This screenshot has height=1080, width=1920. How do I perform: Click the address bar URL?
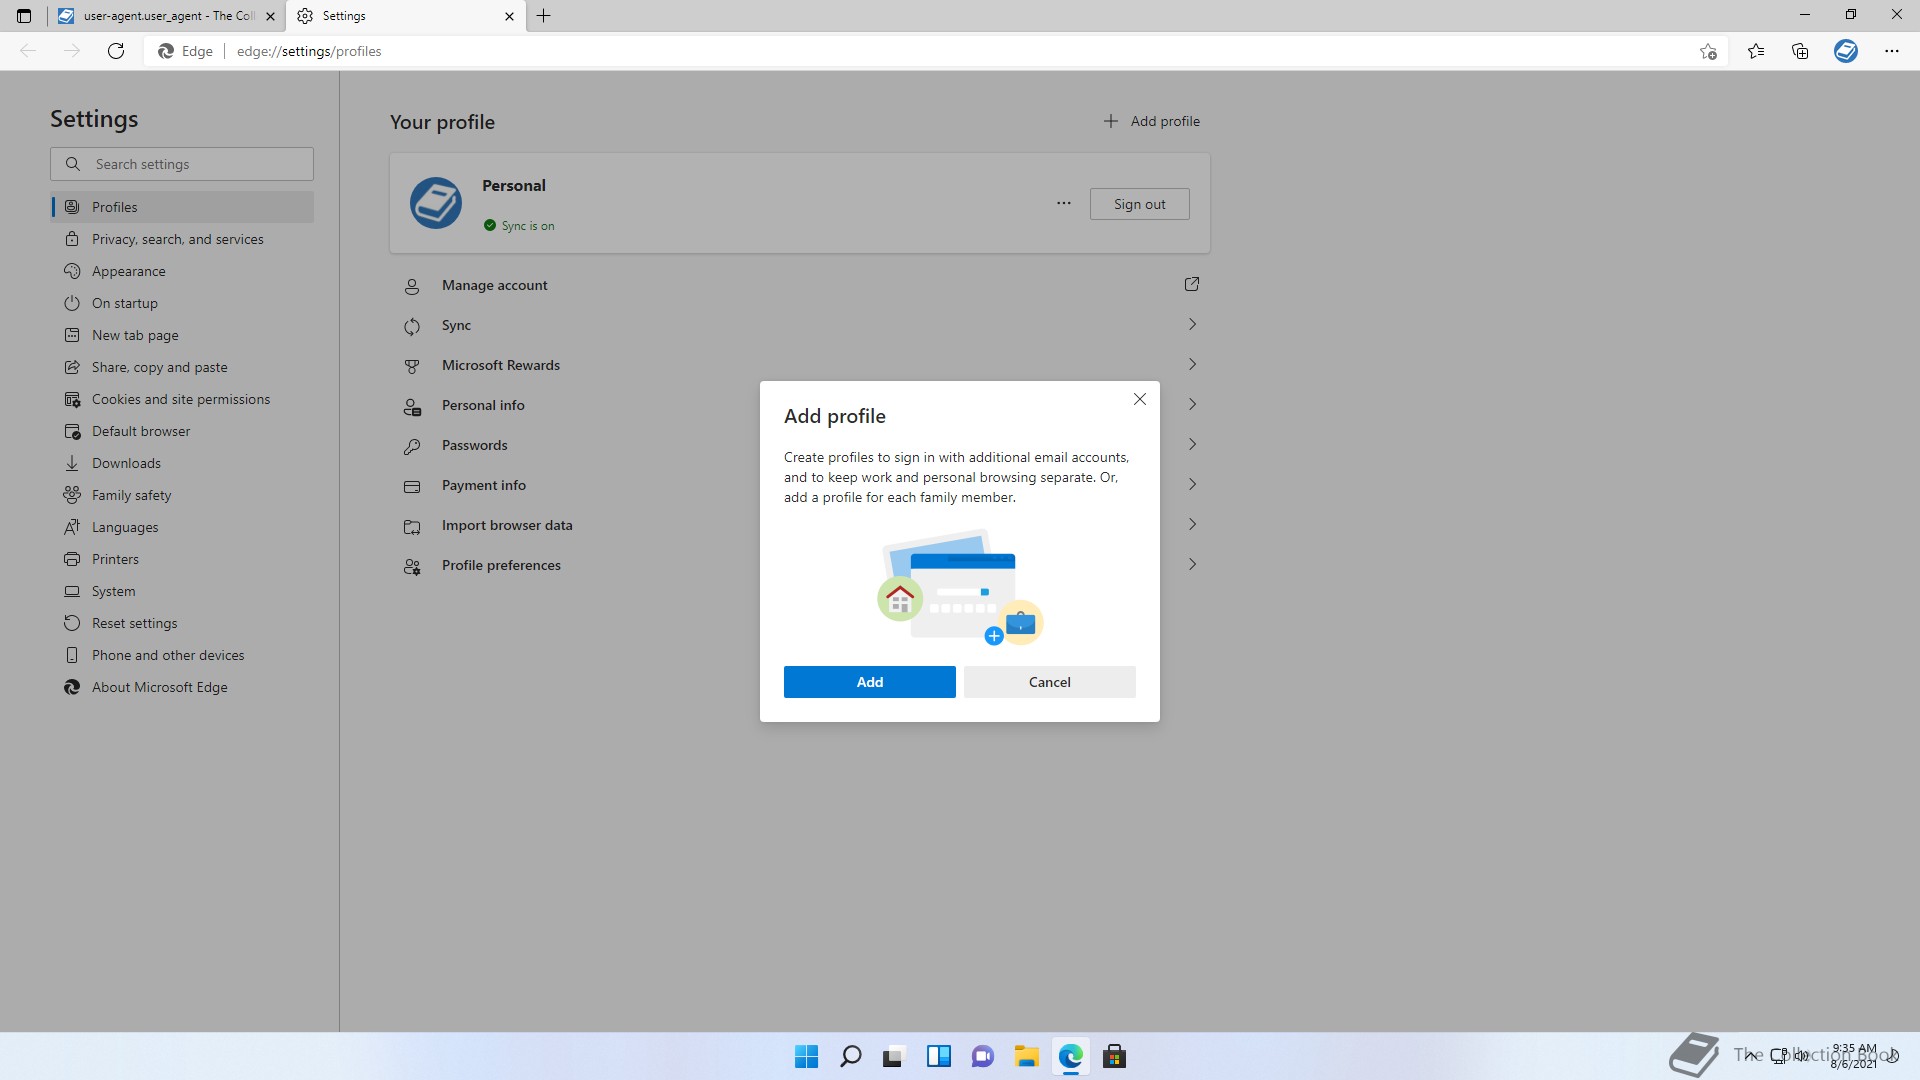[x=309, y=51]
